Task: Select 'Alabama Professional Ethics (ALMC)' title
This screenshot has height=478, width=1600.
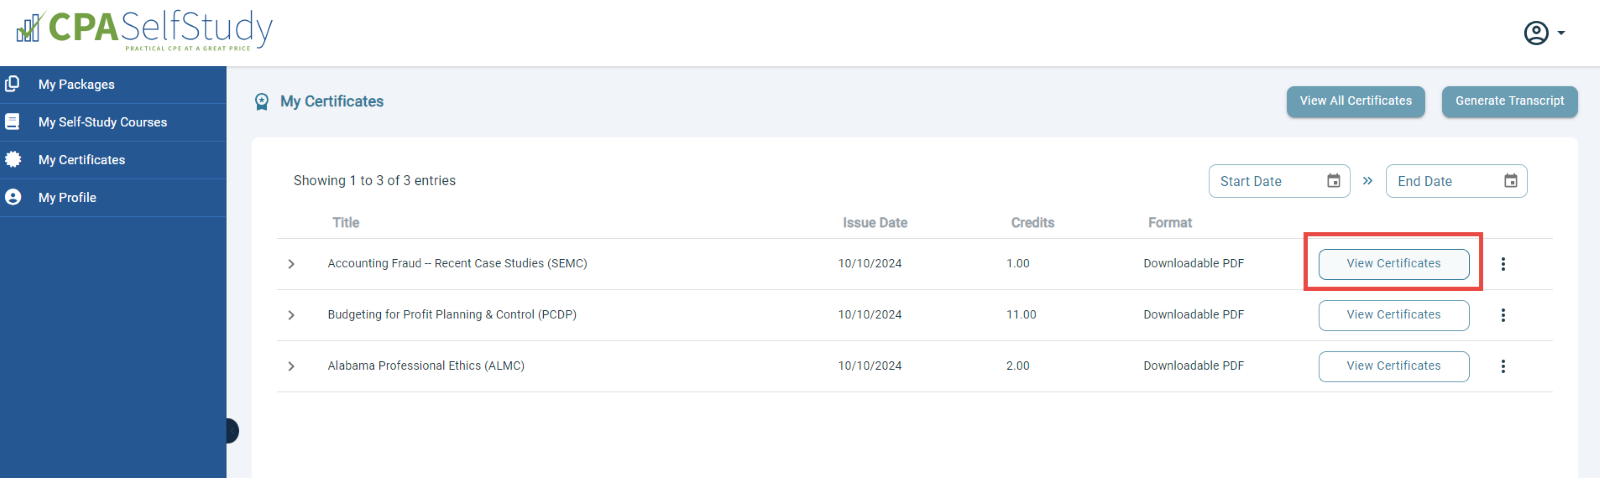Action: pos(426,366)
